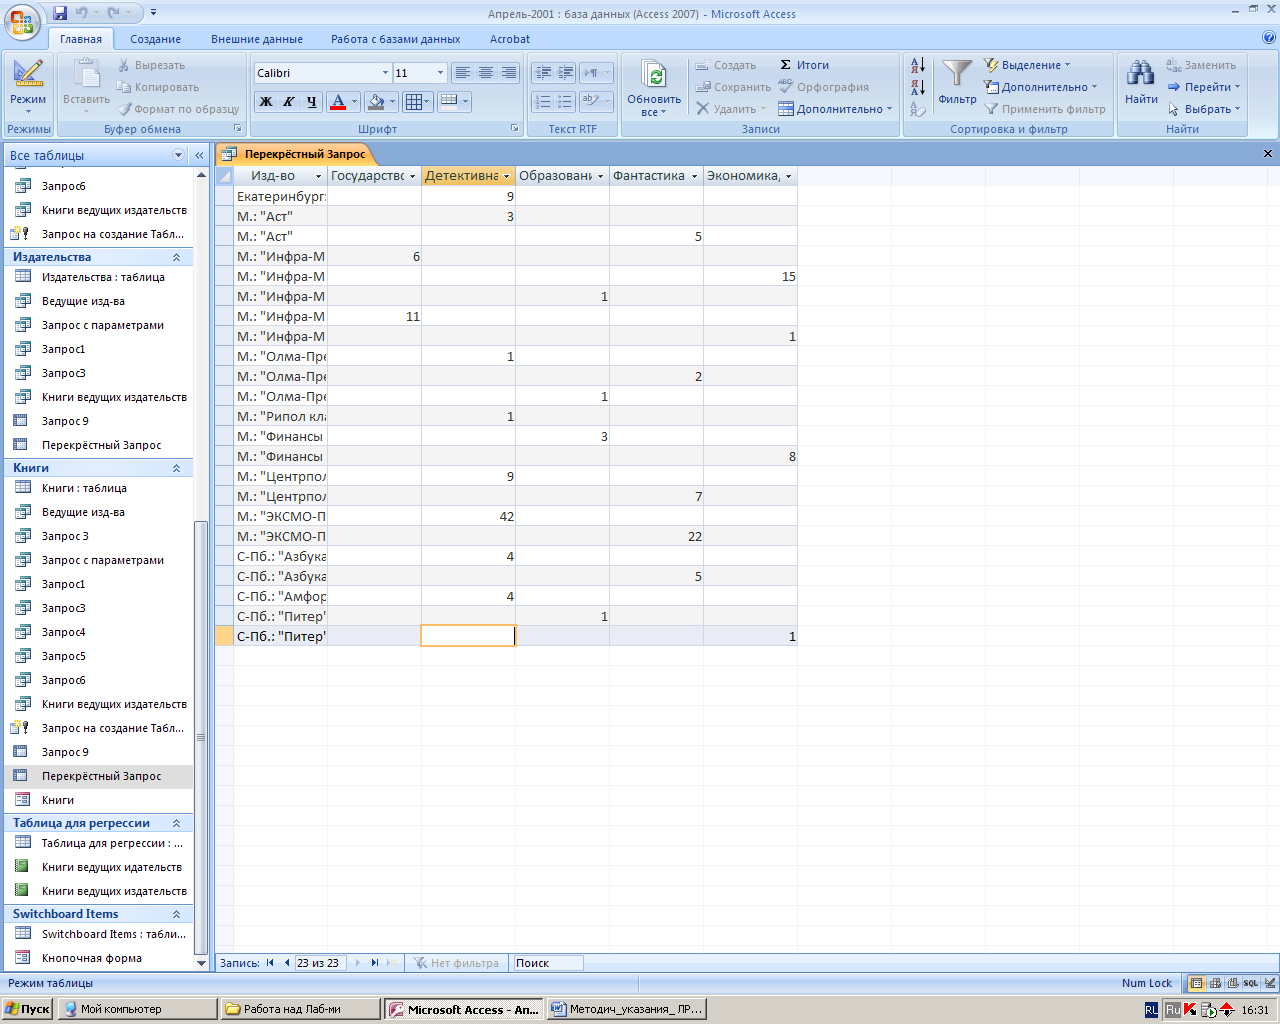Open the Acrobat ribbon tab
Image resolution: width=1280 pixels, height=1024 pixels.
pos(510,39)
